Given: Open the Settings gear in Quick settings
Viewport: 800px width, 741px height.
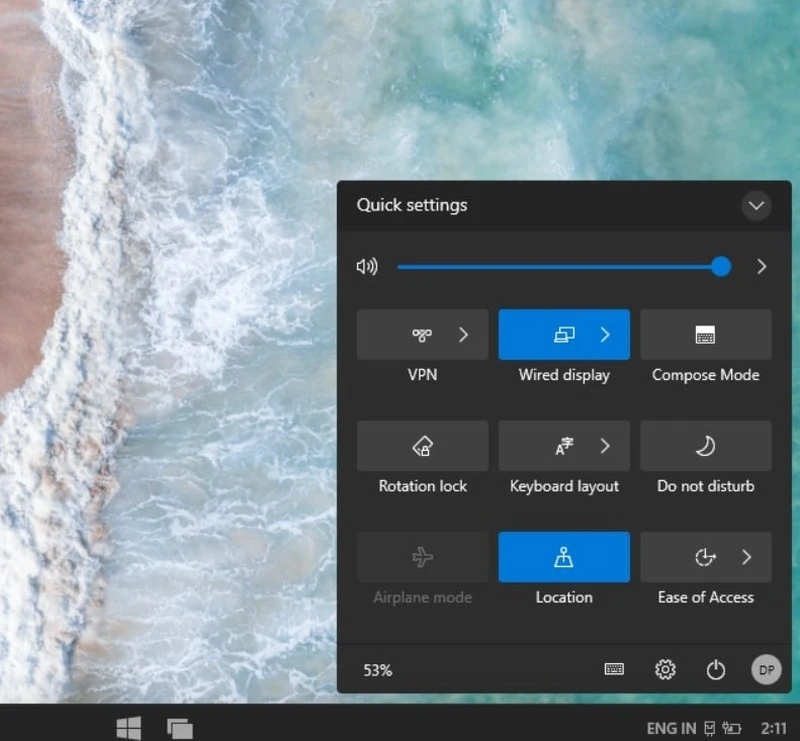Looking at the screenshot, I should [665, 670].
